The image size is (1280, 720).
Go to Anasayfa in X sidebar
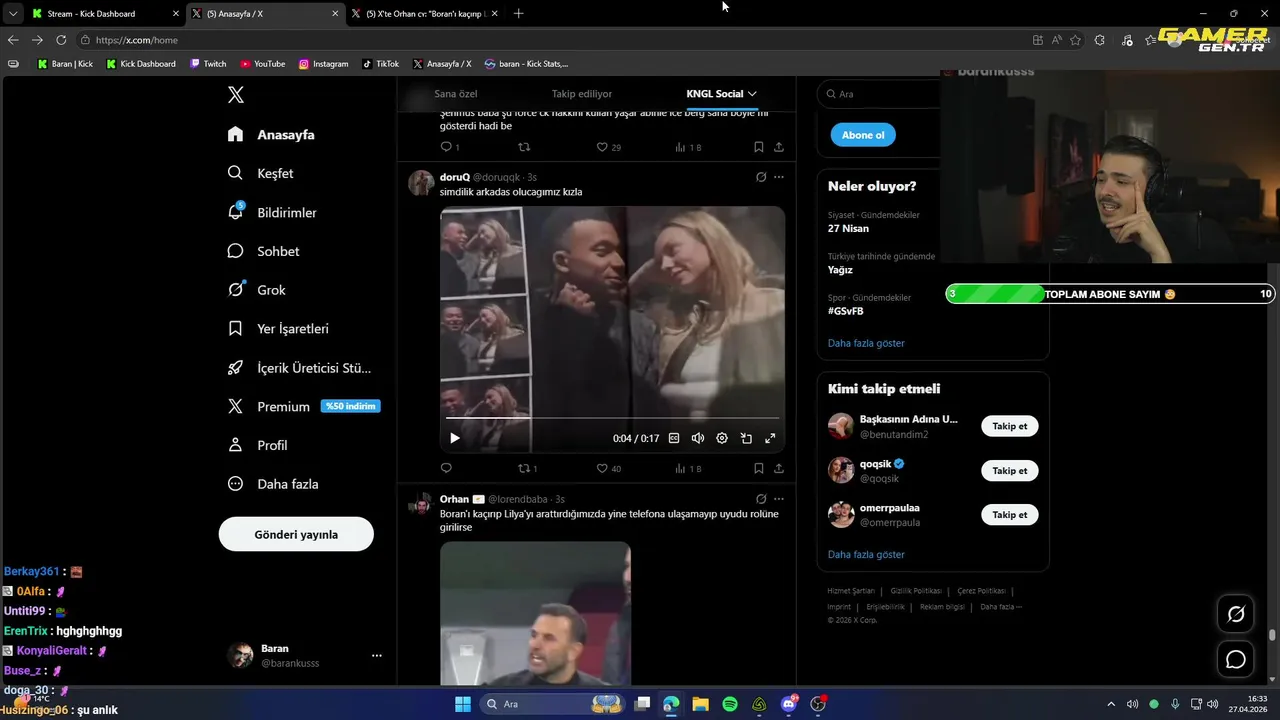point(271,134)
